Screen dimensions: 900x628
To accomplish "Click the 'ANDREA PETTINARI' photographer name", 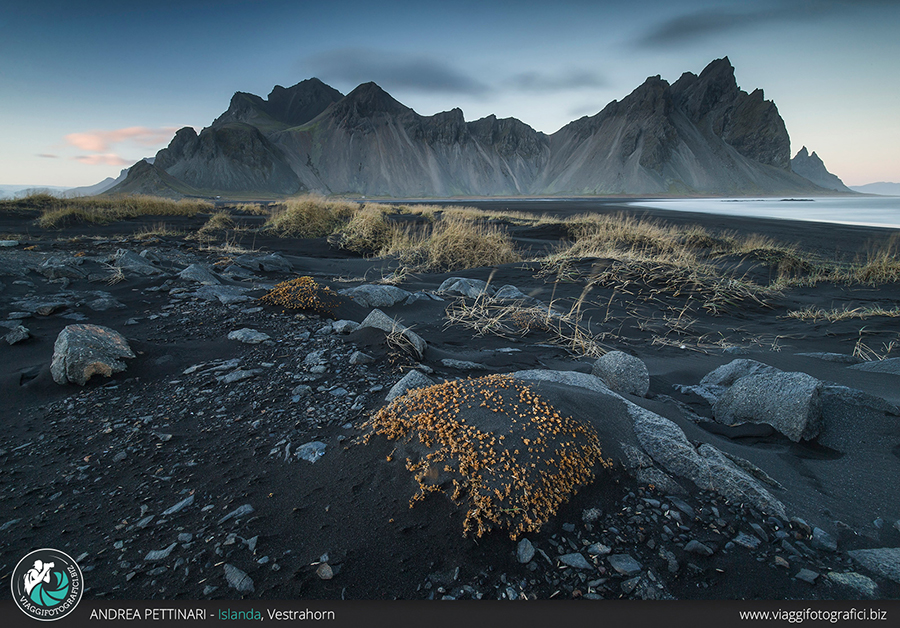I will tap(148, 614).
